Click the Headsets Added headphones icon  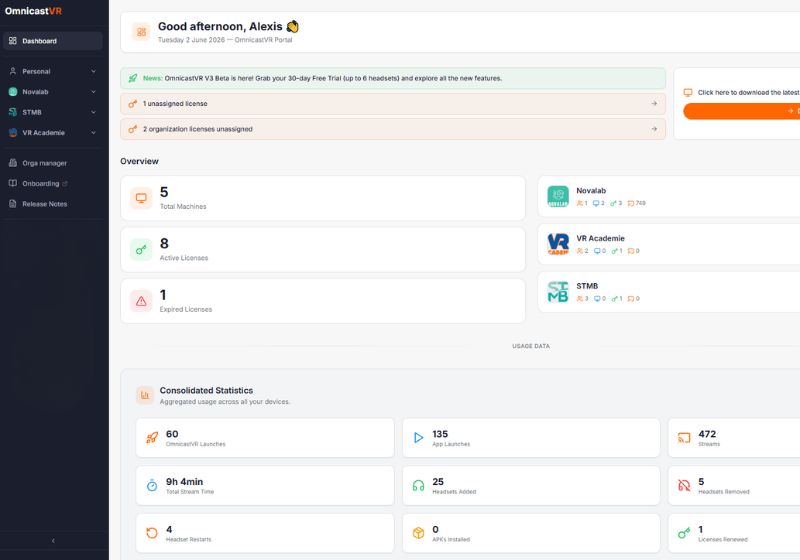coord(418,485)
